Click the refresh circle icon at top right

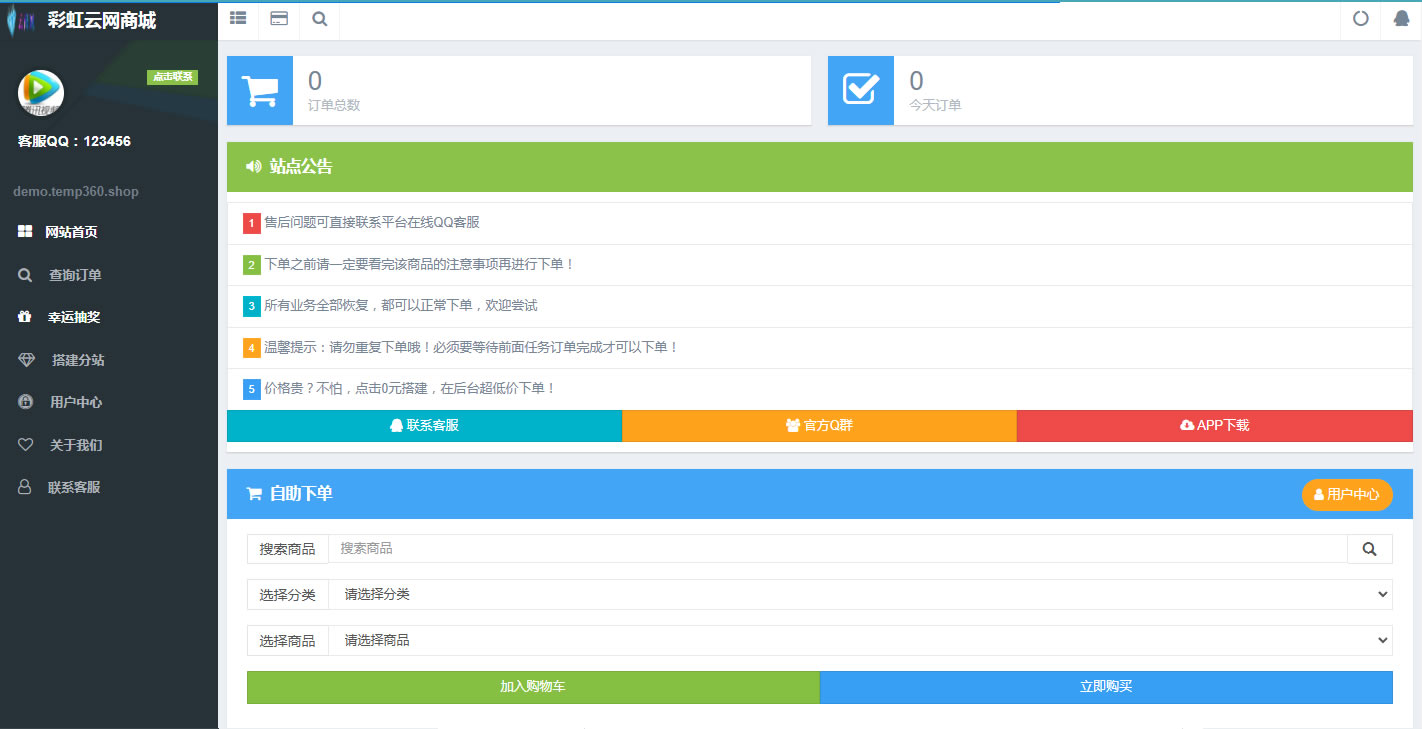click(x=1360, y=18)
